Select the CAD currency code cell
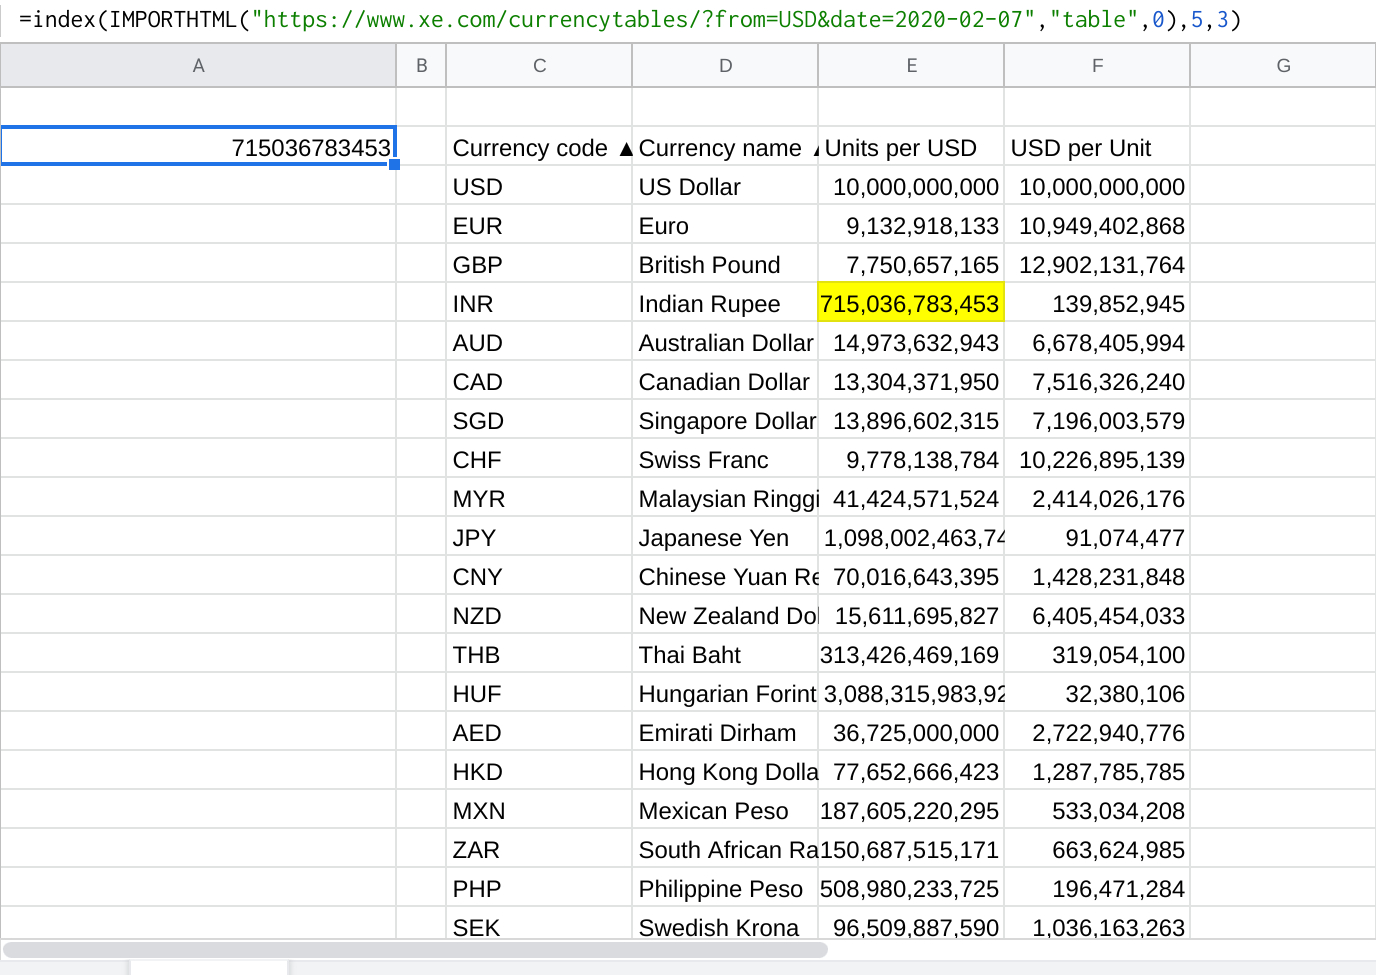Screen dimensions: 1376x975 pos(539,380)
